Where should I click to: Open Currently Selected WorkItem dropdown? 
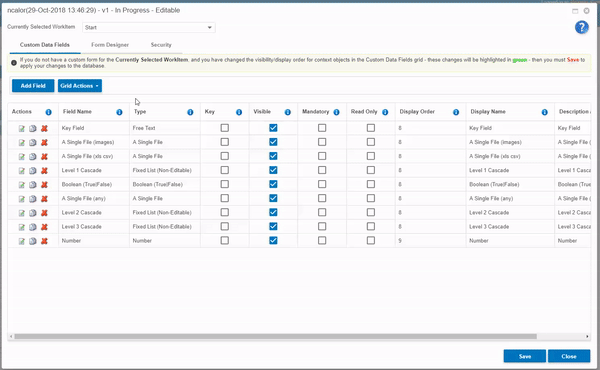[149, 27]
